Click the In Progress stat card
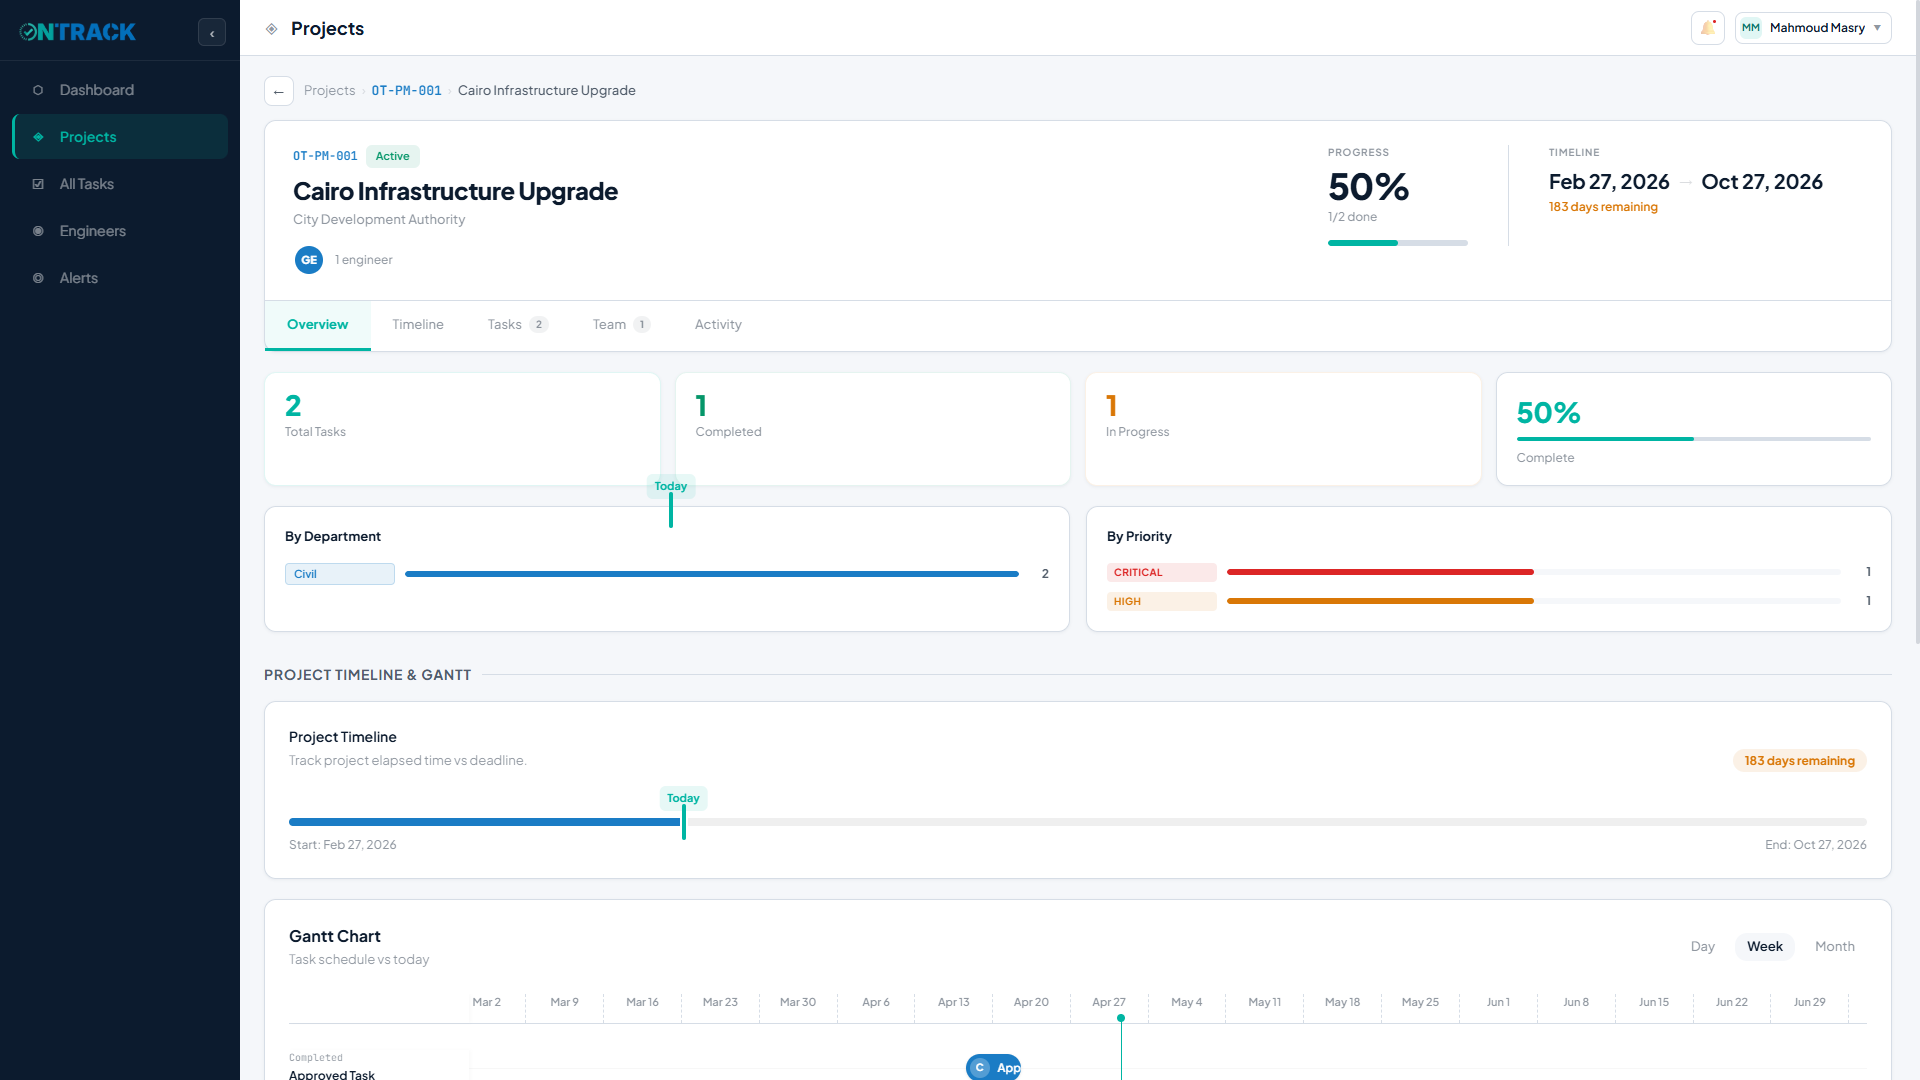1920x1080 pixels. 1283,429
